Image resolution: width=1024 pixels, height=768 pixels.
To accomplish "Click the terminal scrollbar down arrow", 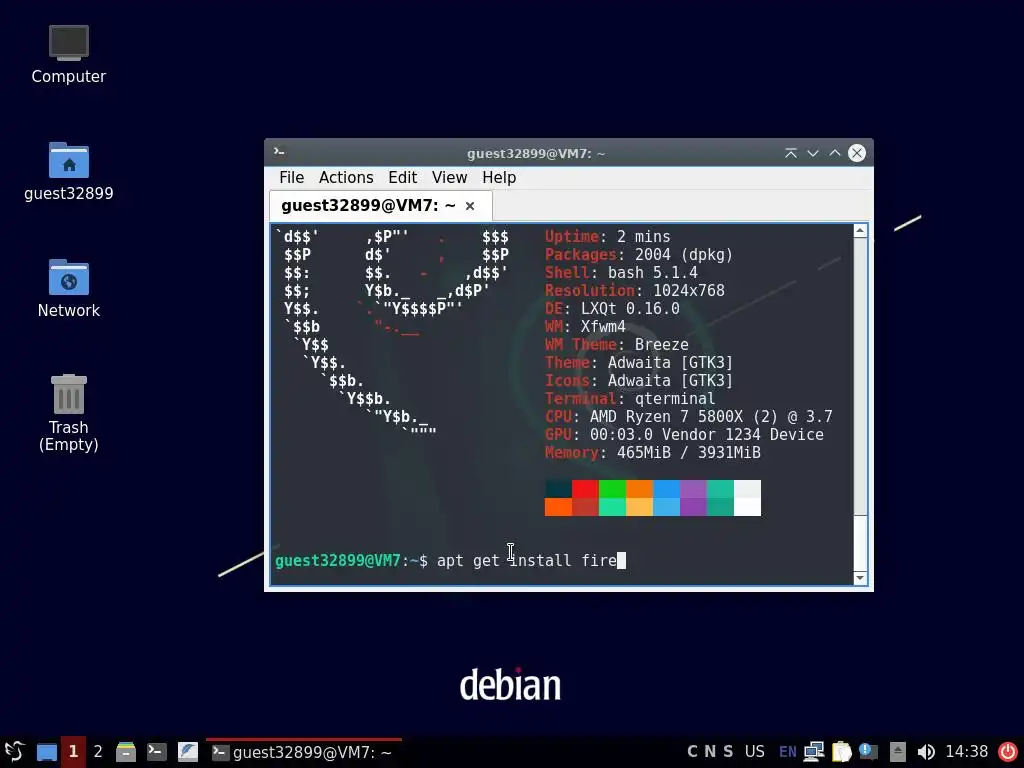I will pyautogui.click(x=860, y=578).
